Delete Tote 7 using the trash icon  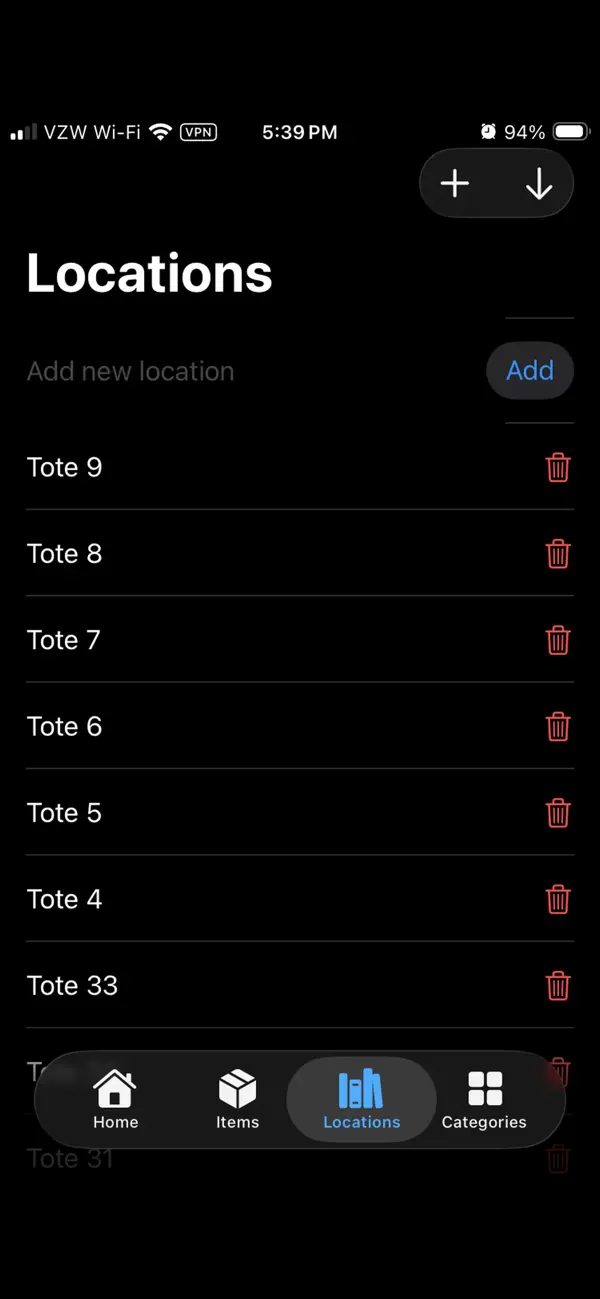click(558, 640)
